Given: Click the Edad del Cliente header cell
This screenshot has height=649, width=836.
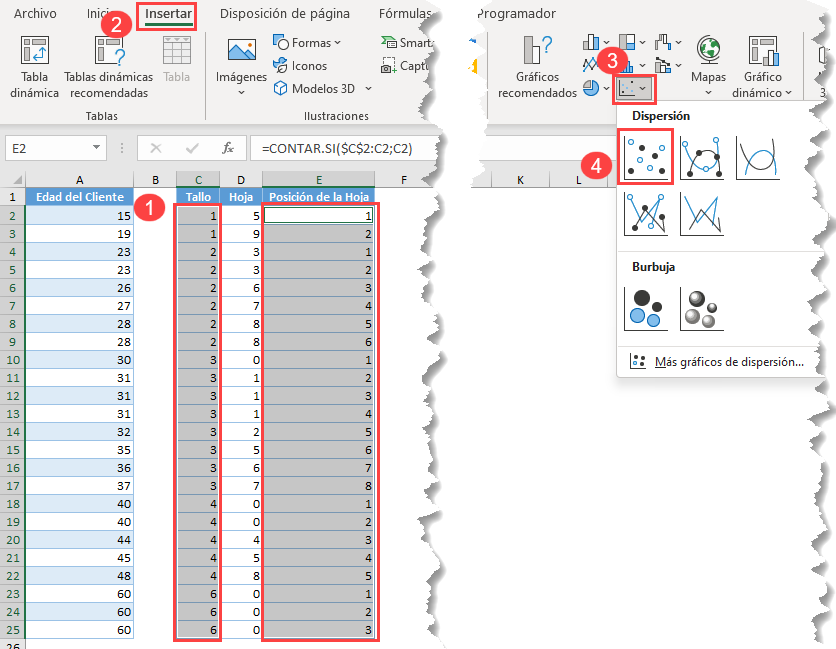Looking at the screenshot, I should pyautogui.click(x=79, y=197).
